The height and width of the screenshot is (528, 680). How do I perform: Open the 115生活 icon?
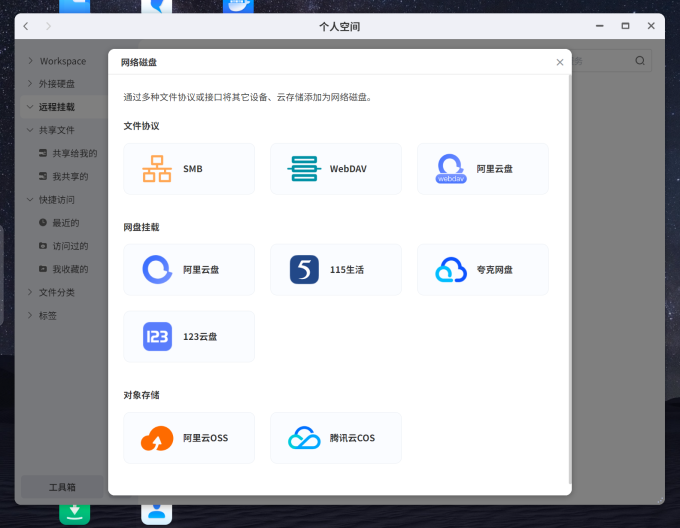[304, 270]
